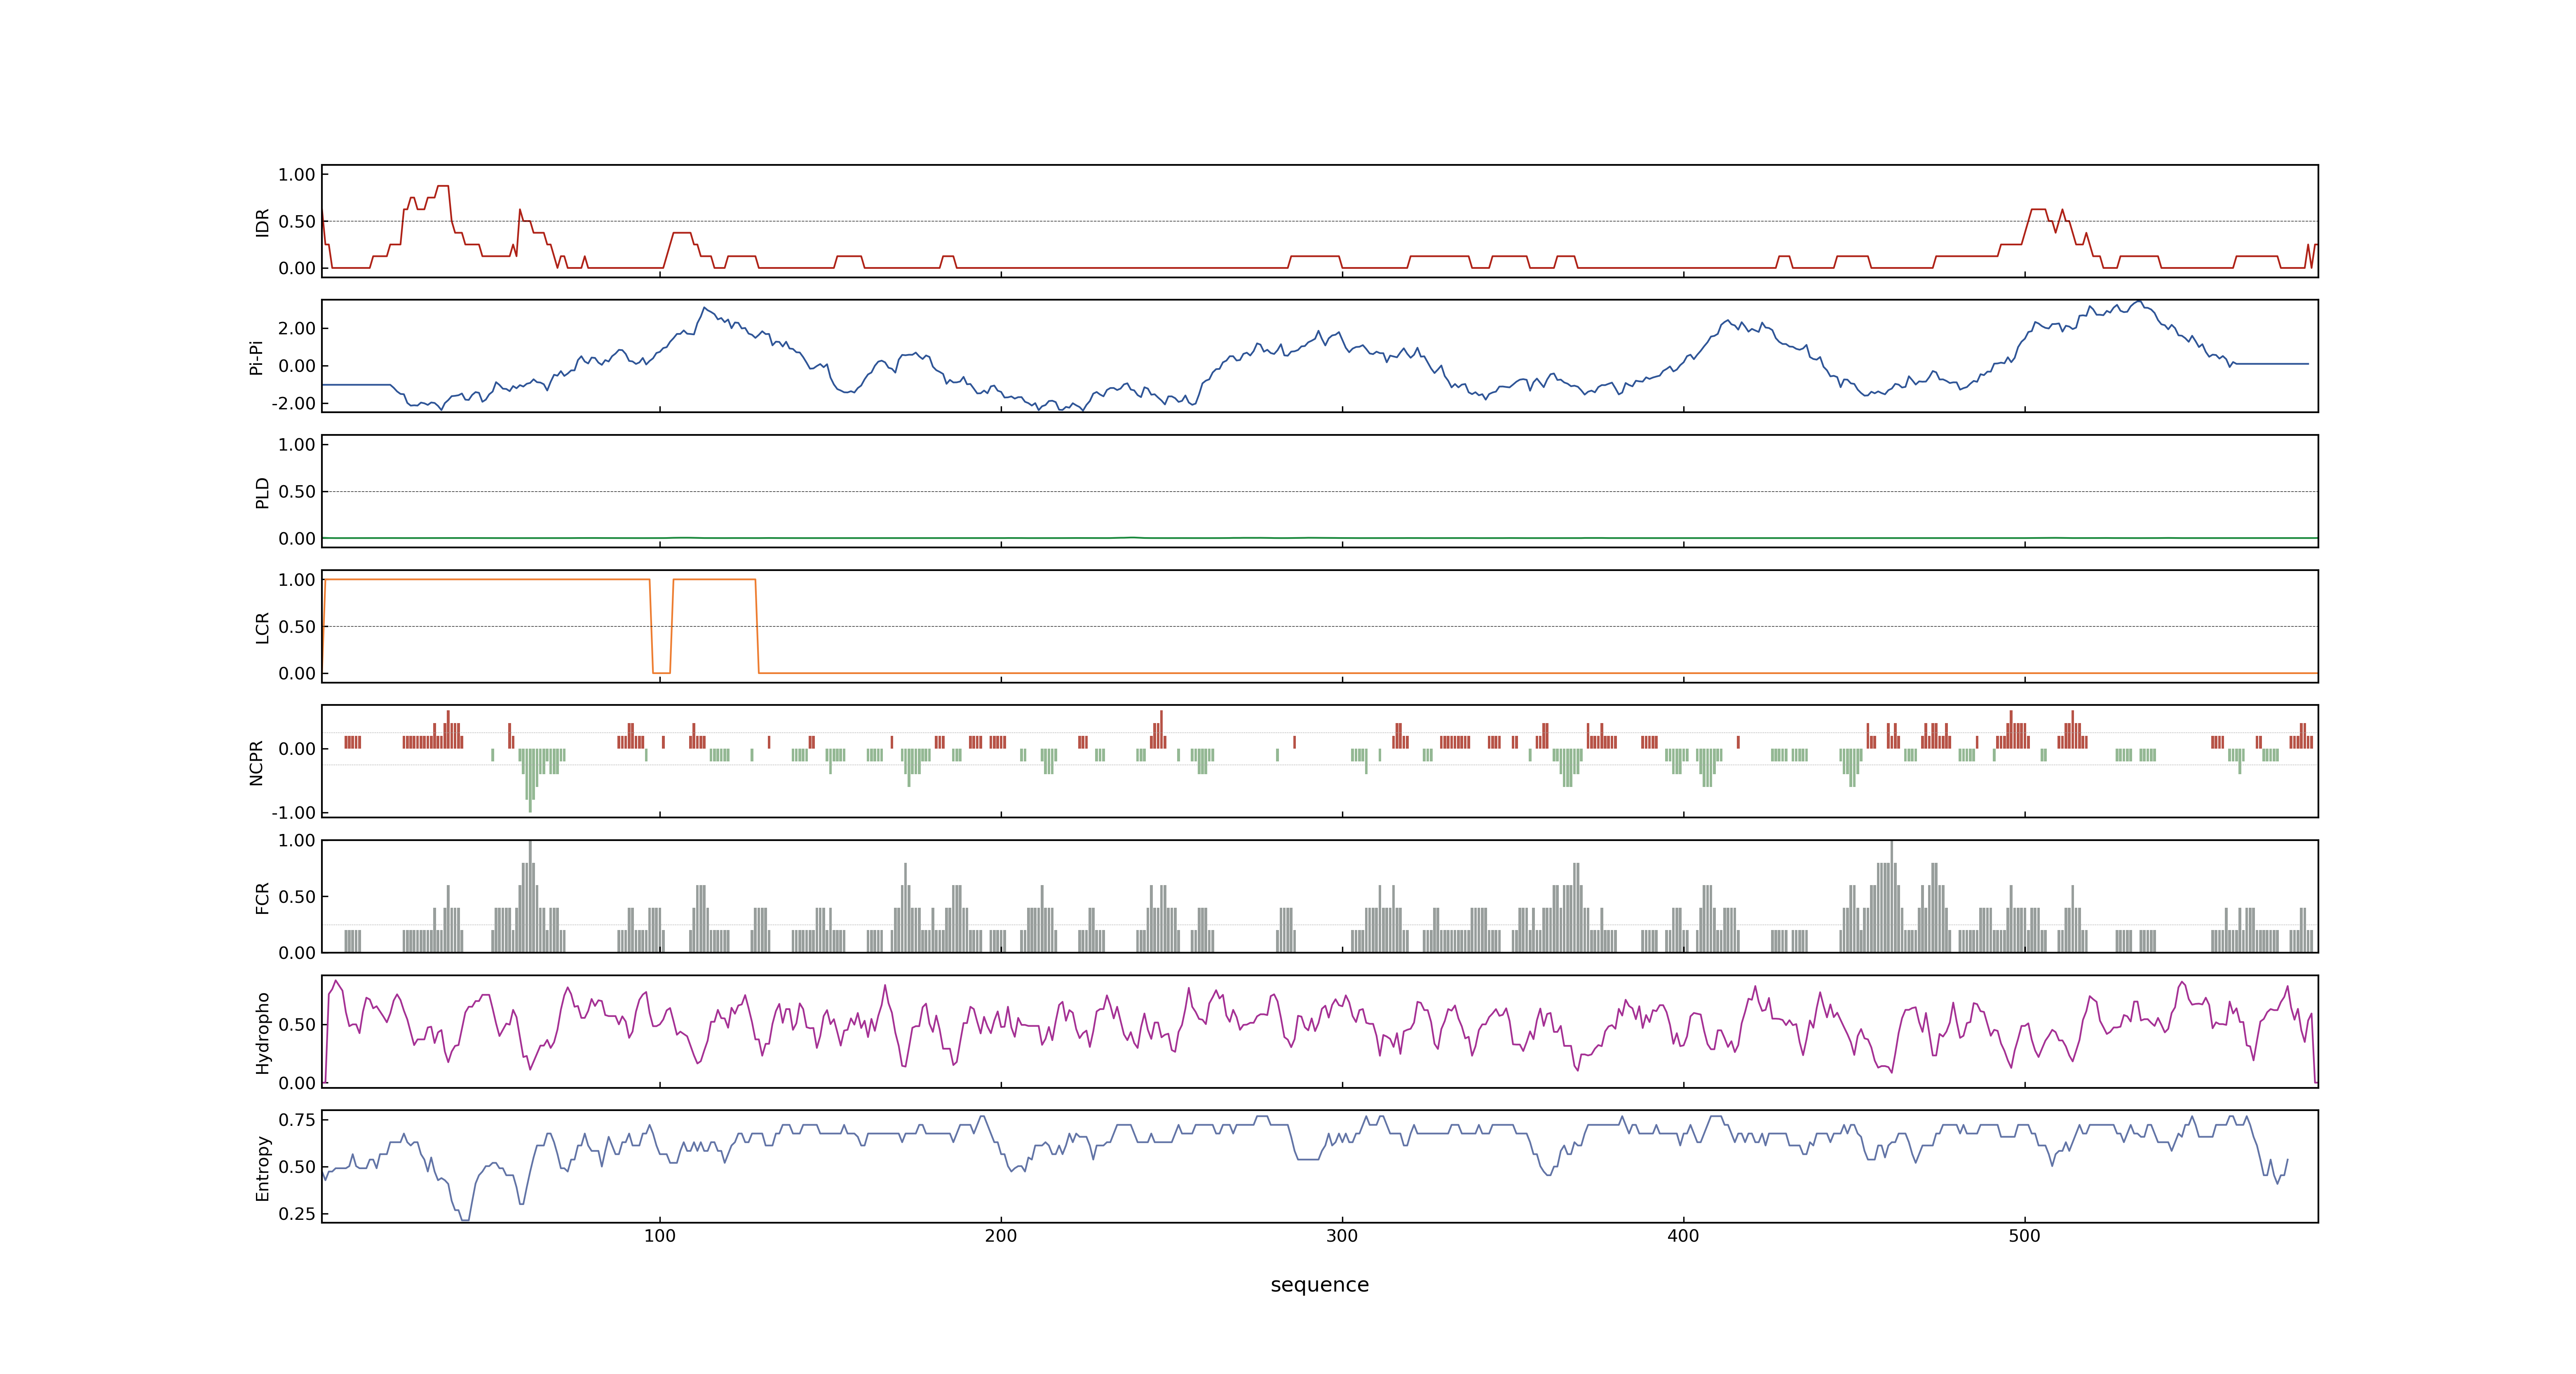Click the FCR axis label

(x=262, y=898)
